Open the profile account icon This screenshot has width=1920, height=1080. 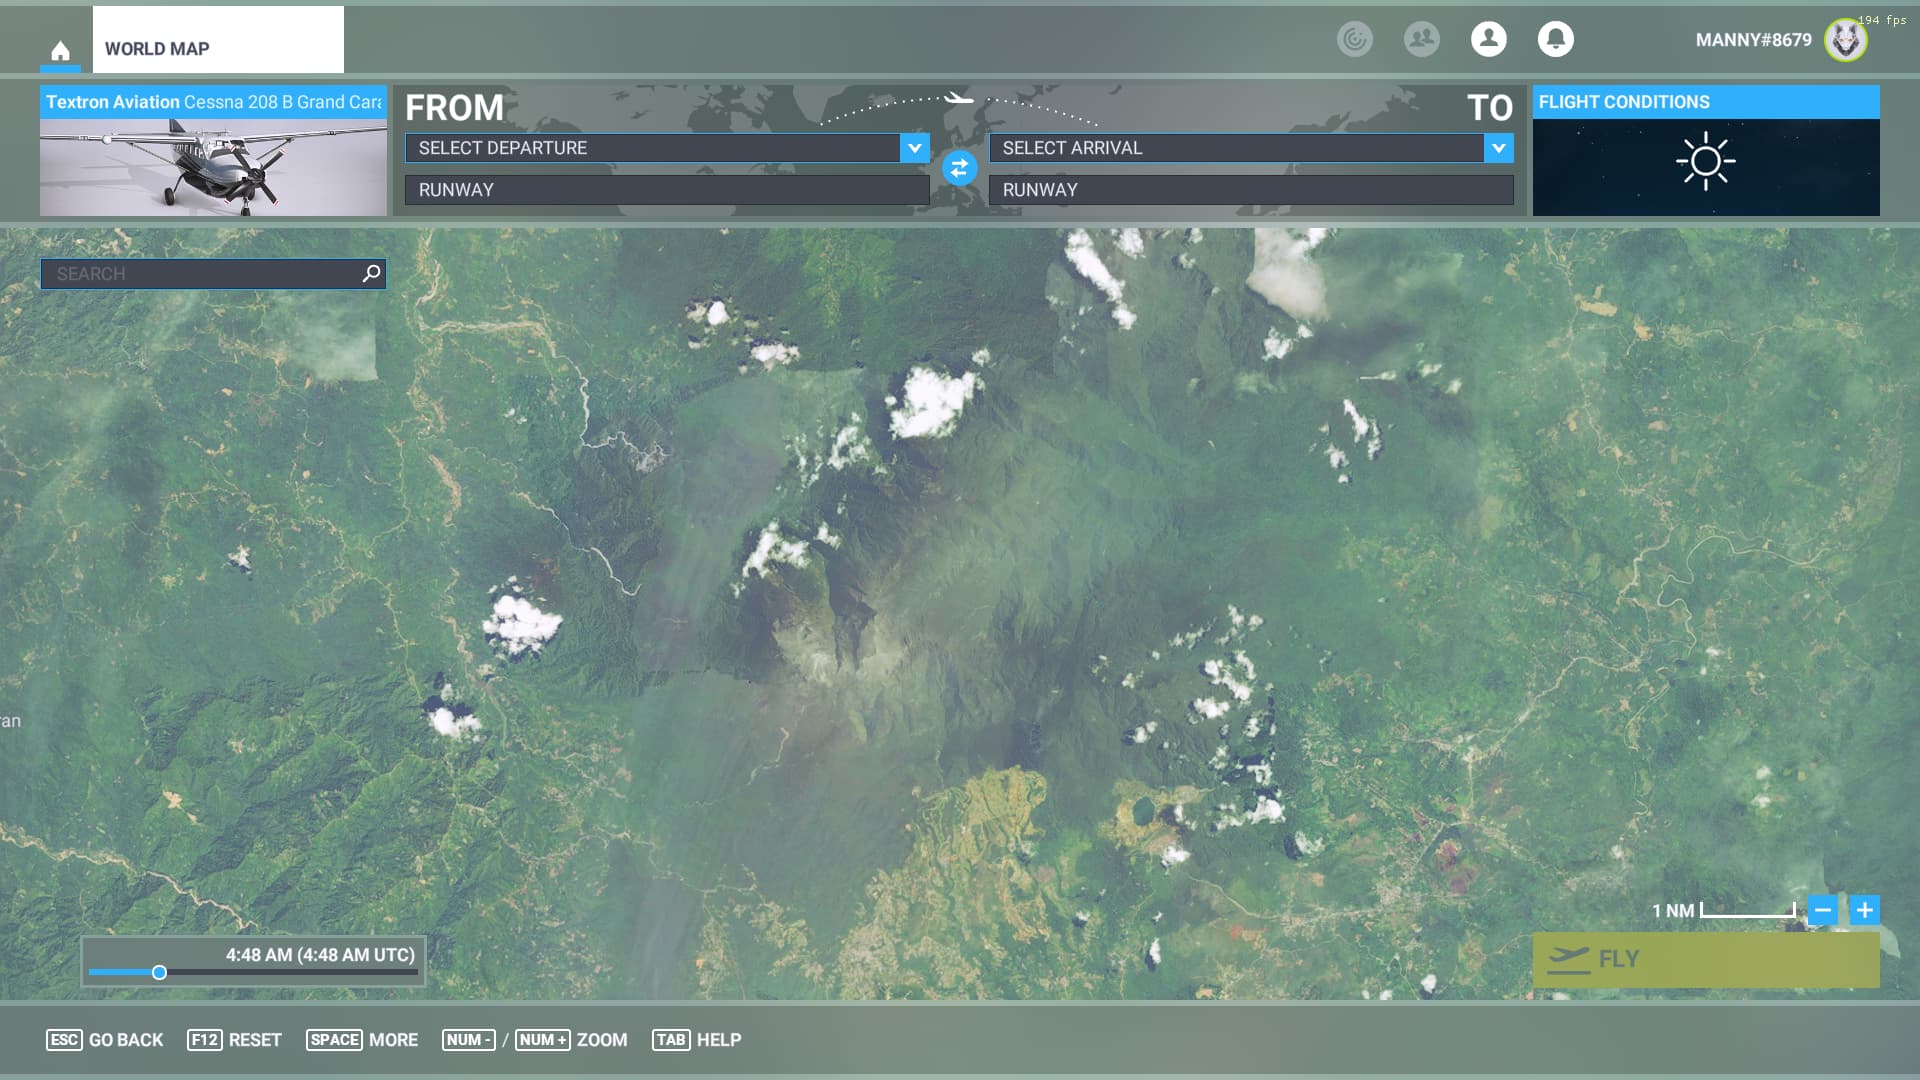coord(1488,39)
